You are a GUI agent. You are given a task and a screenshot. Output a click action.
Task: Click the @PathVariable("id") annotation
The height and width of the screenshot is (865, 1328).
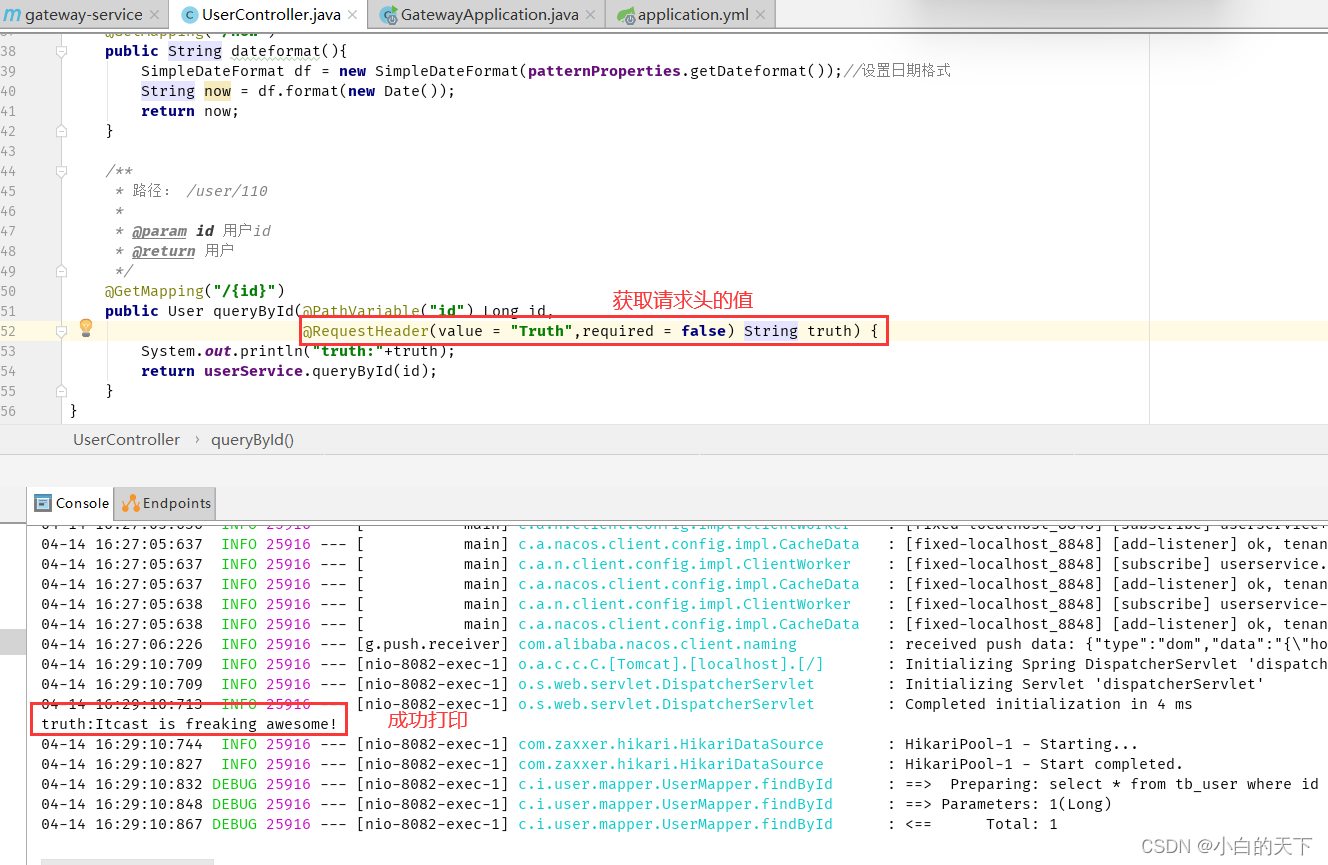pos(388,311)
